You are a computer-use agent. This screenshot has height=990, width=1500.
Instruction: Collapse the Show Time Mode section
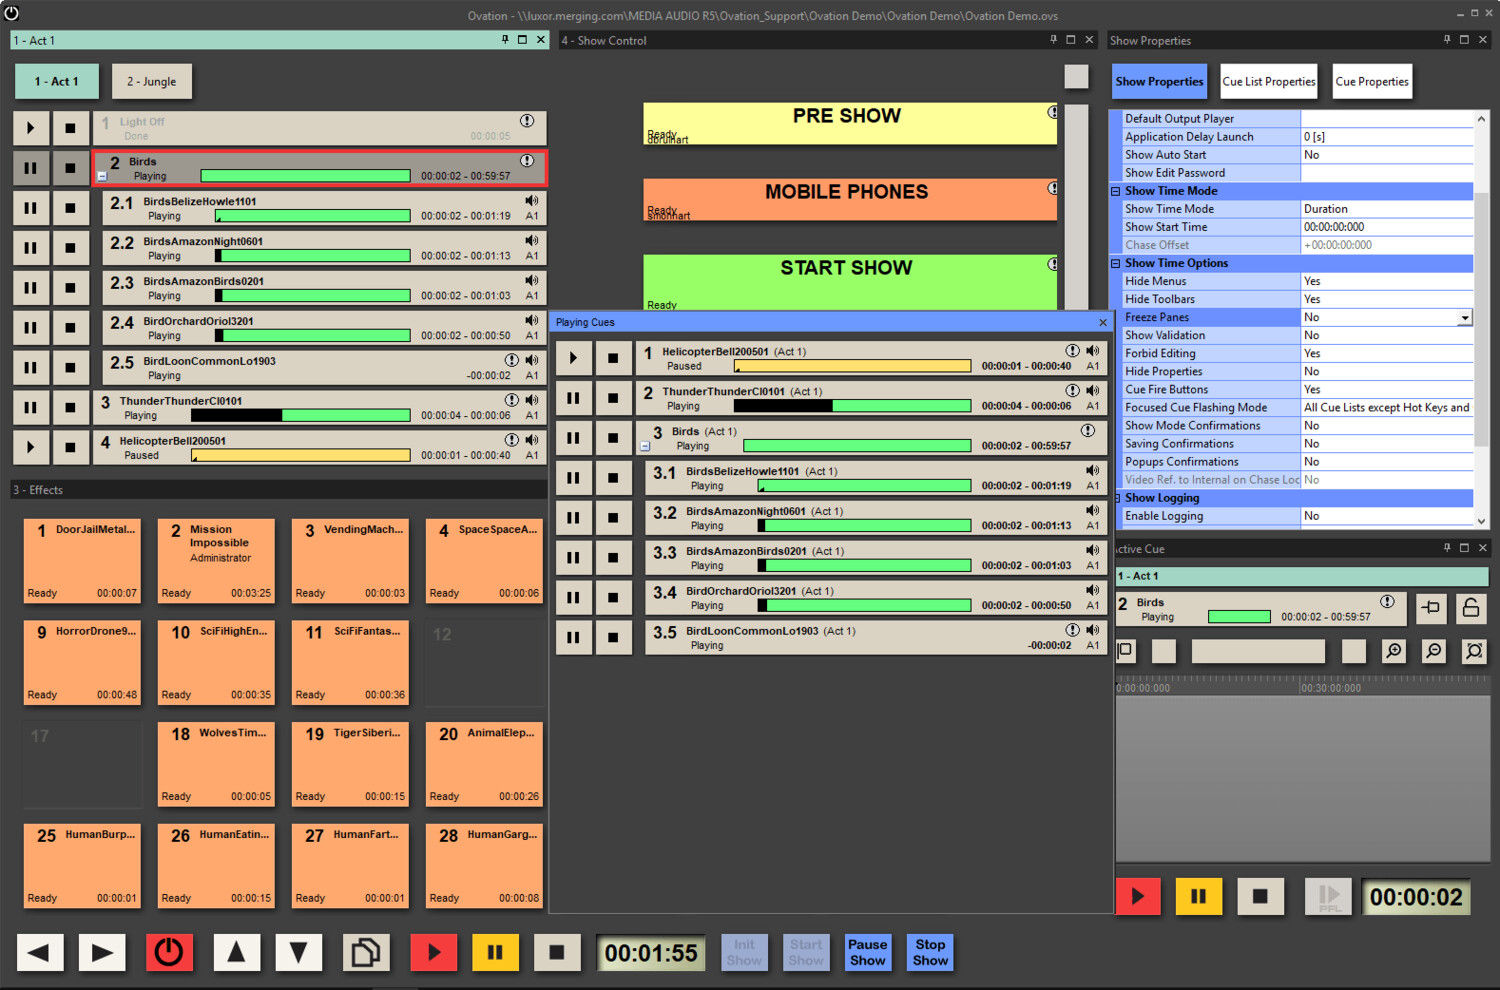1115,190
